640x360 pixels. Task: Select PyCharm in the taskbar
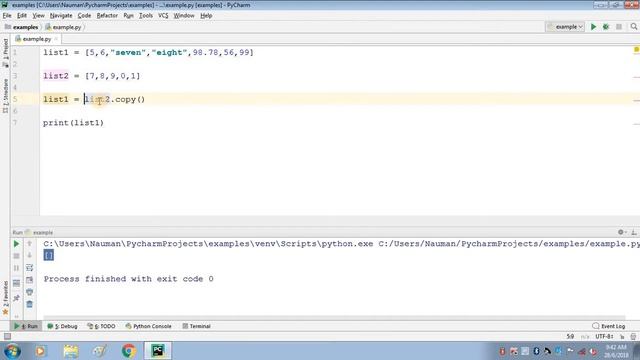click(158, 351)
